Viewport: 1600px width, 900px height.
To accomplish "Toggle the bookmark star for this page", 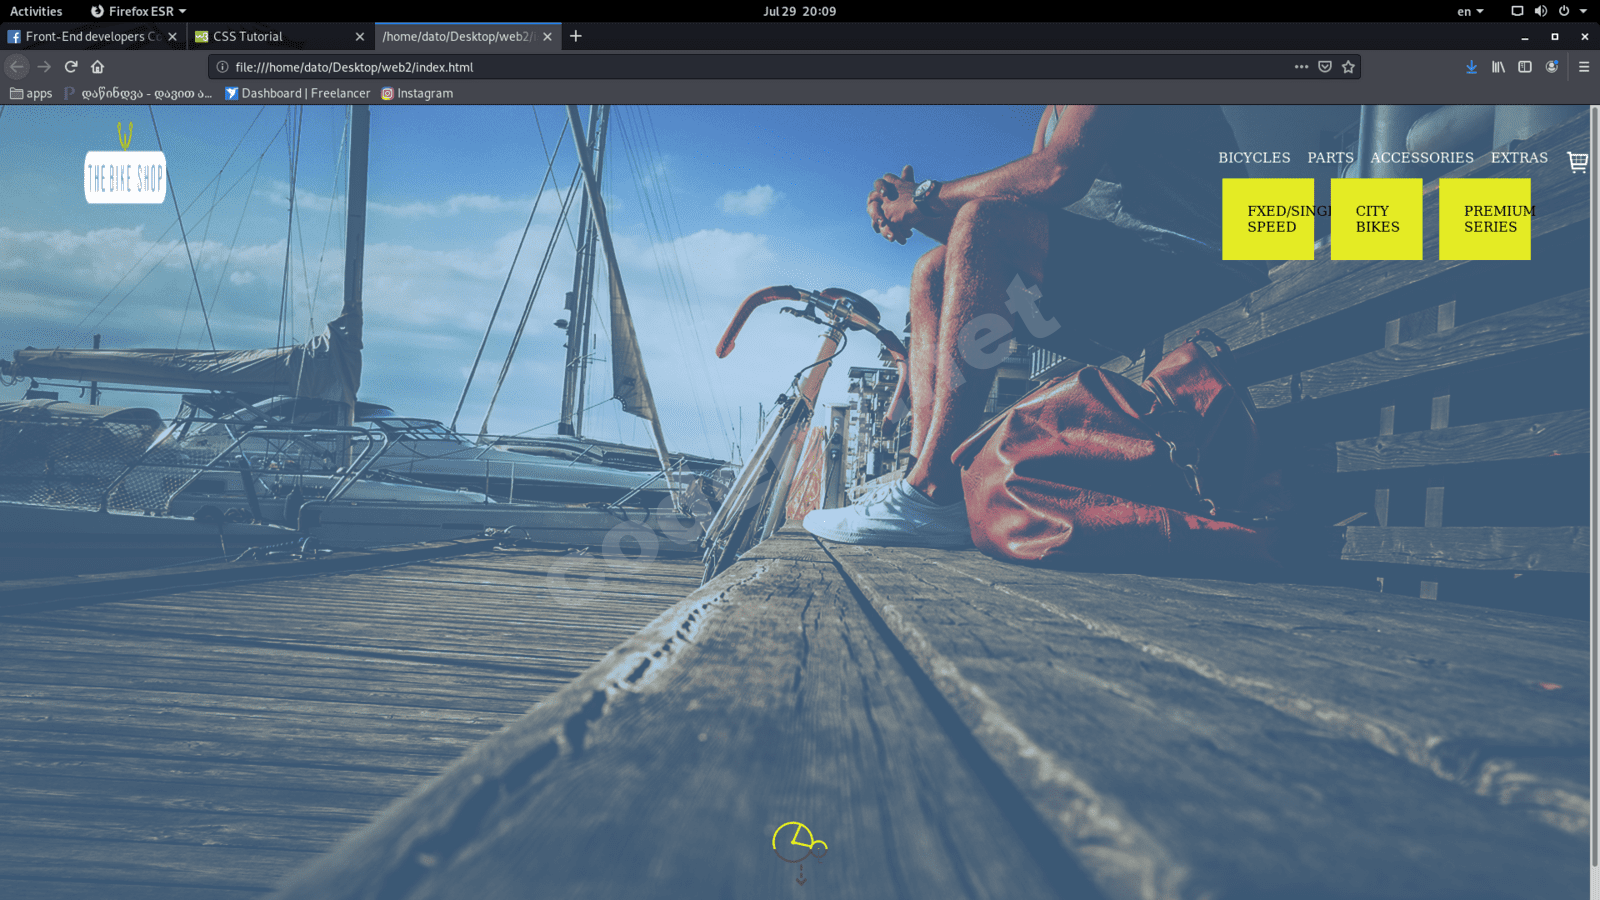I will pos(1348,67).
